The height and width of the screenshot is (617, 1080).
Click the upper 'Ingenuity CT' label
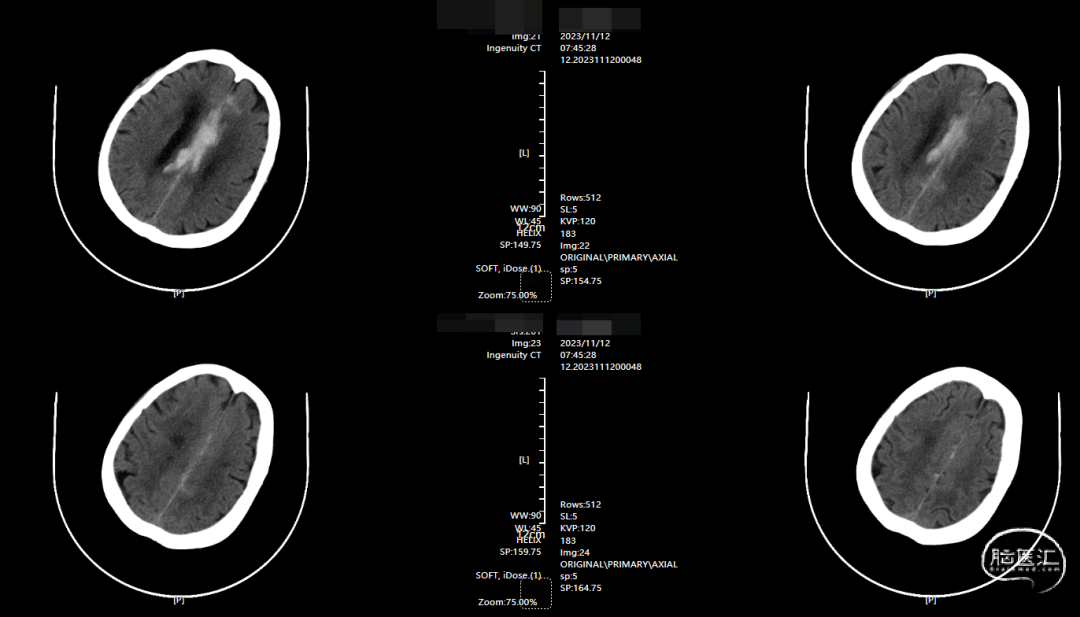(x=513, y=48)
